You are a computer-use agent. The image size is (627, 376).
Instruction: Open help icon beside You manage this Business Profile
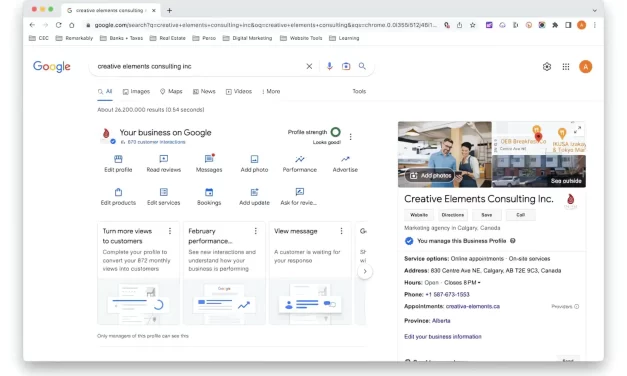coord(513,241)
